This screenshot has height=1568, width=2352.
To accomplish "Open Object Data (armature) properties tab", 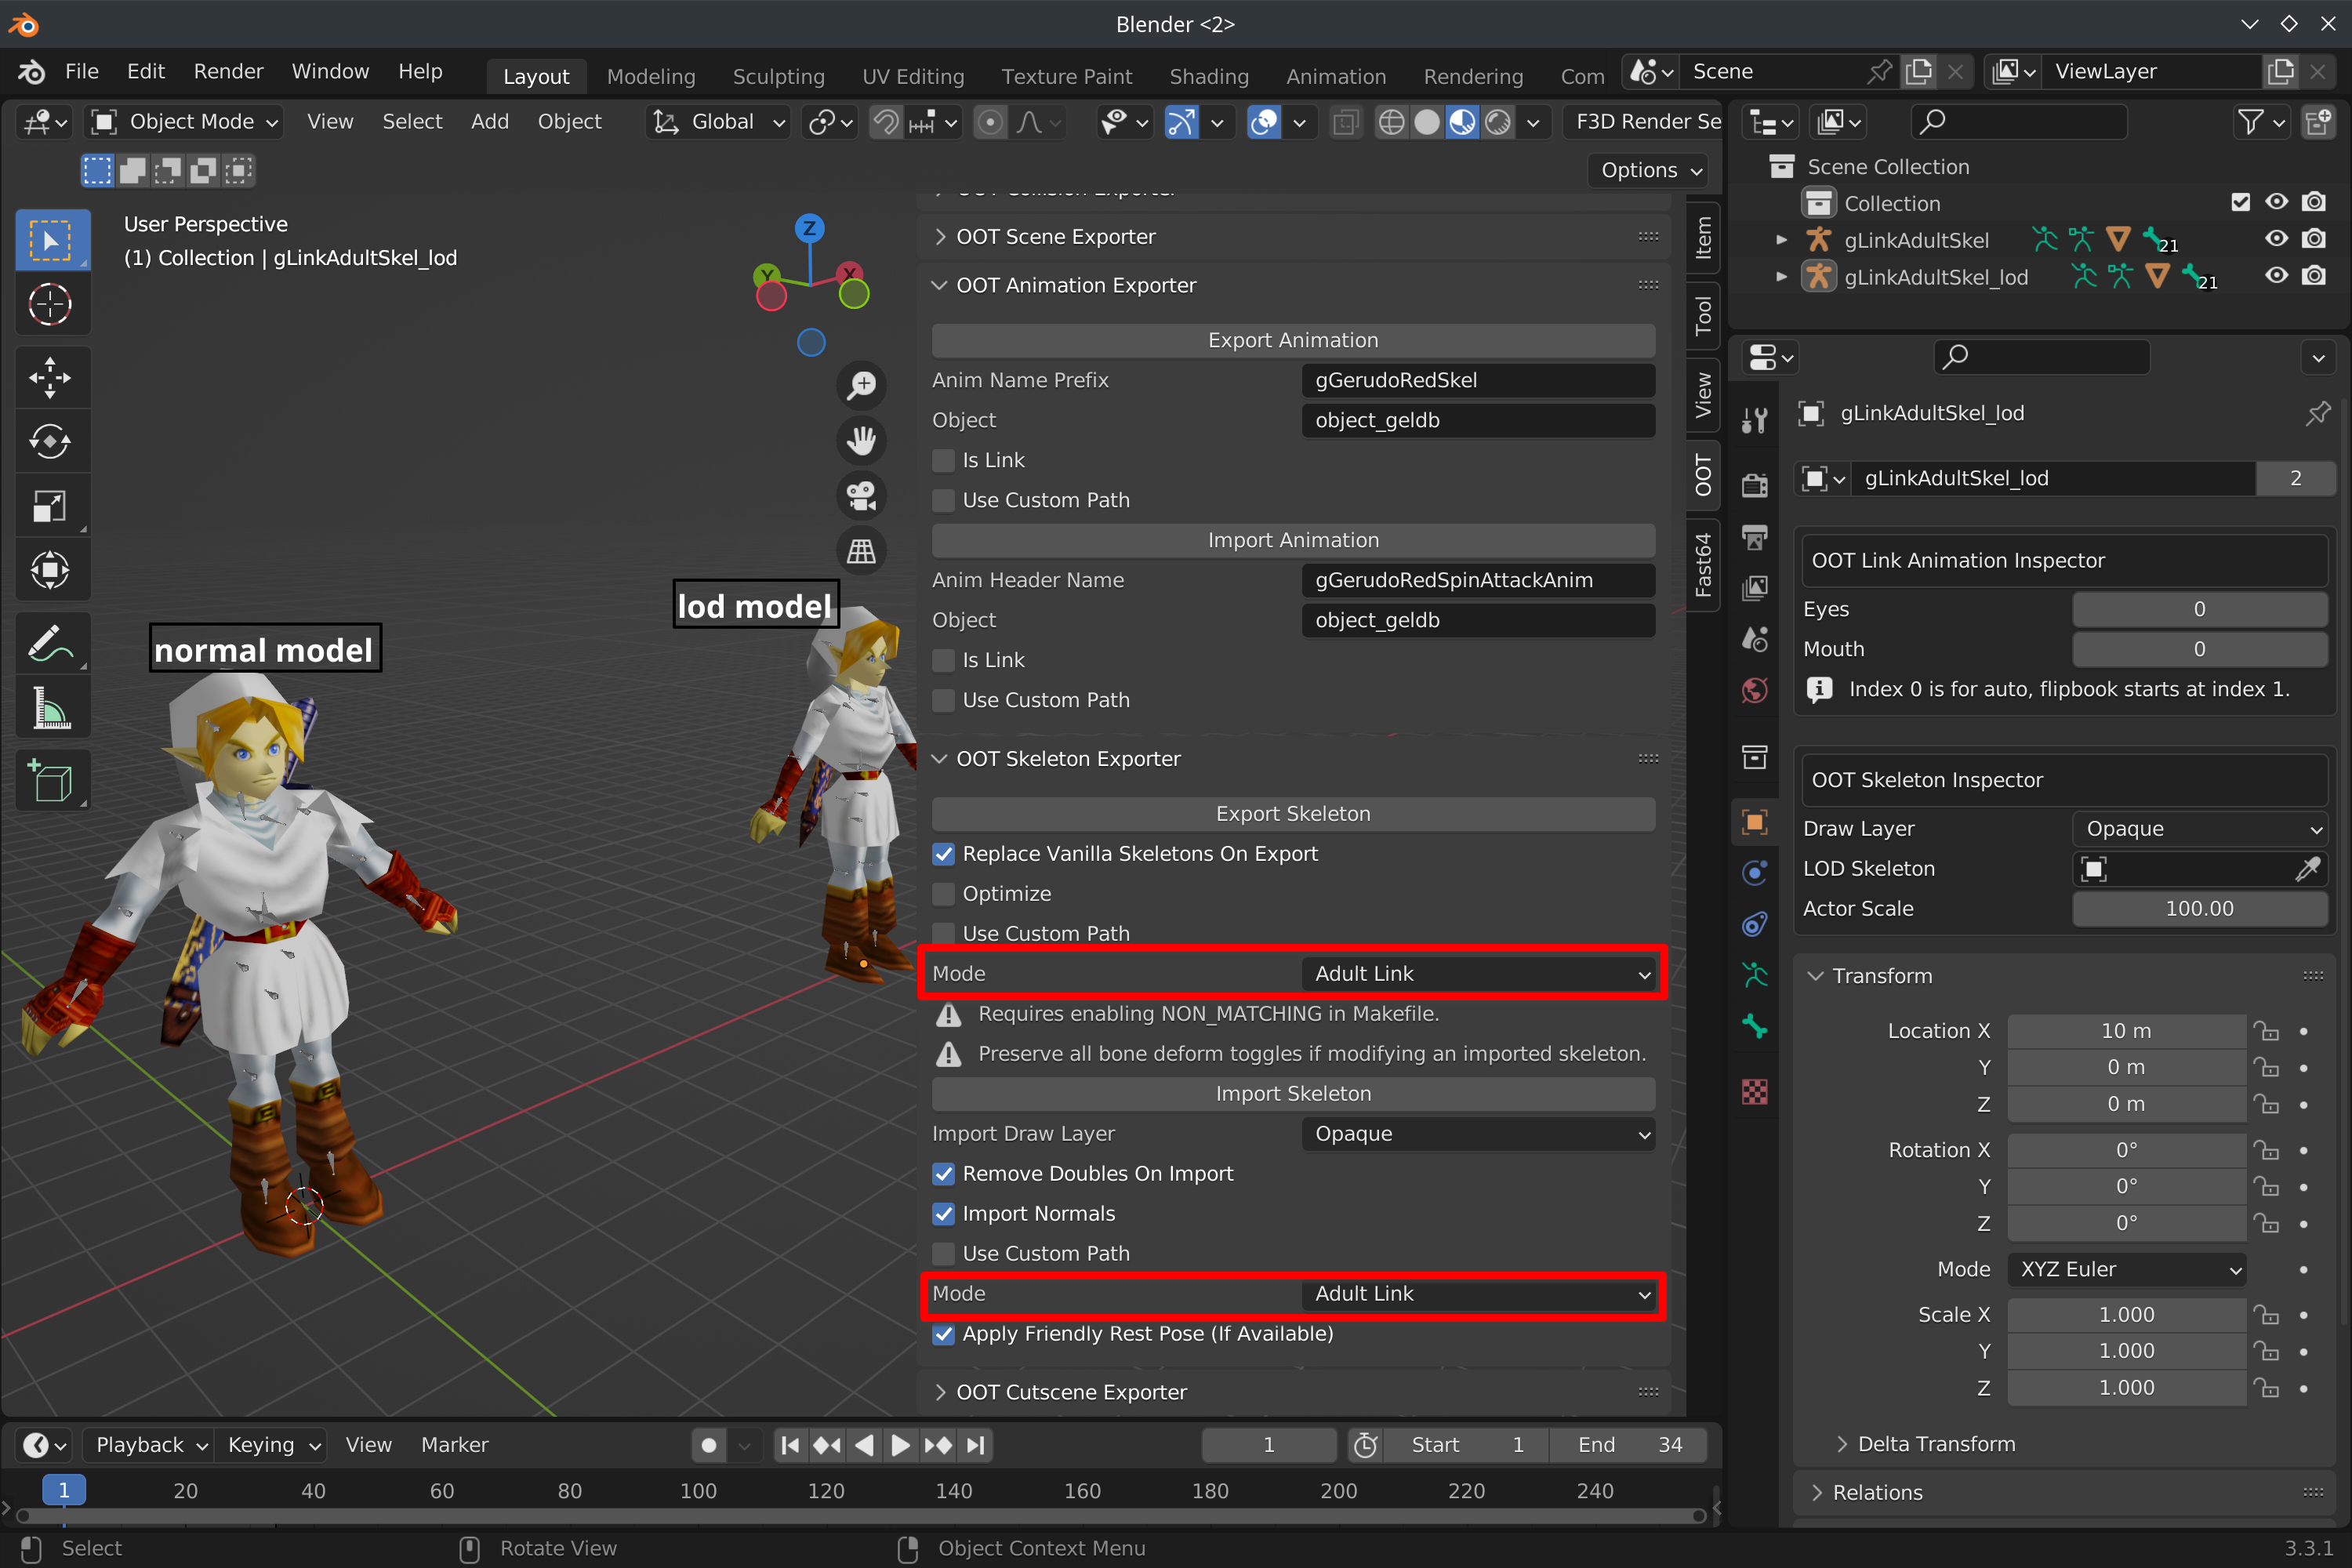I will 1755,975.
